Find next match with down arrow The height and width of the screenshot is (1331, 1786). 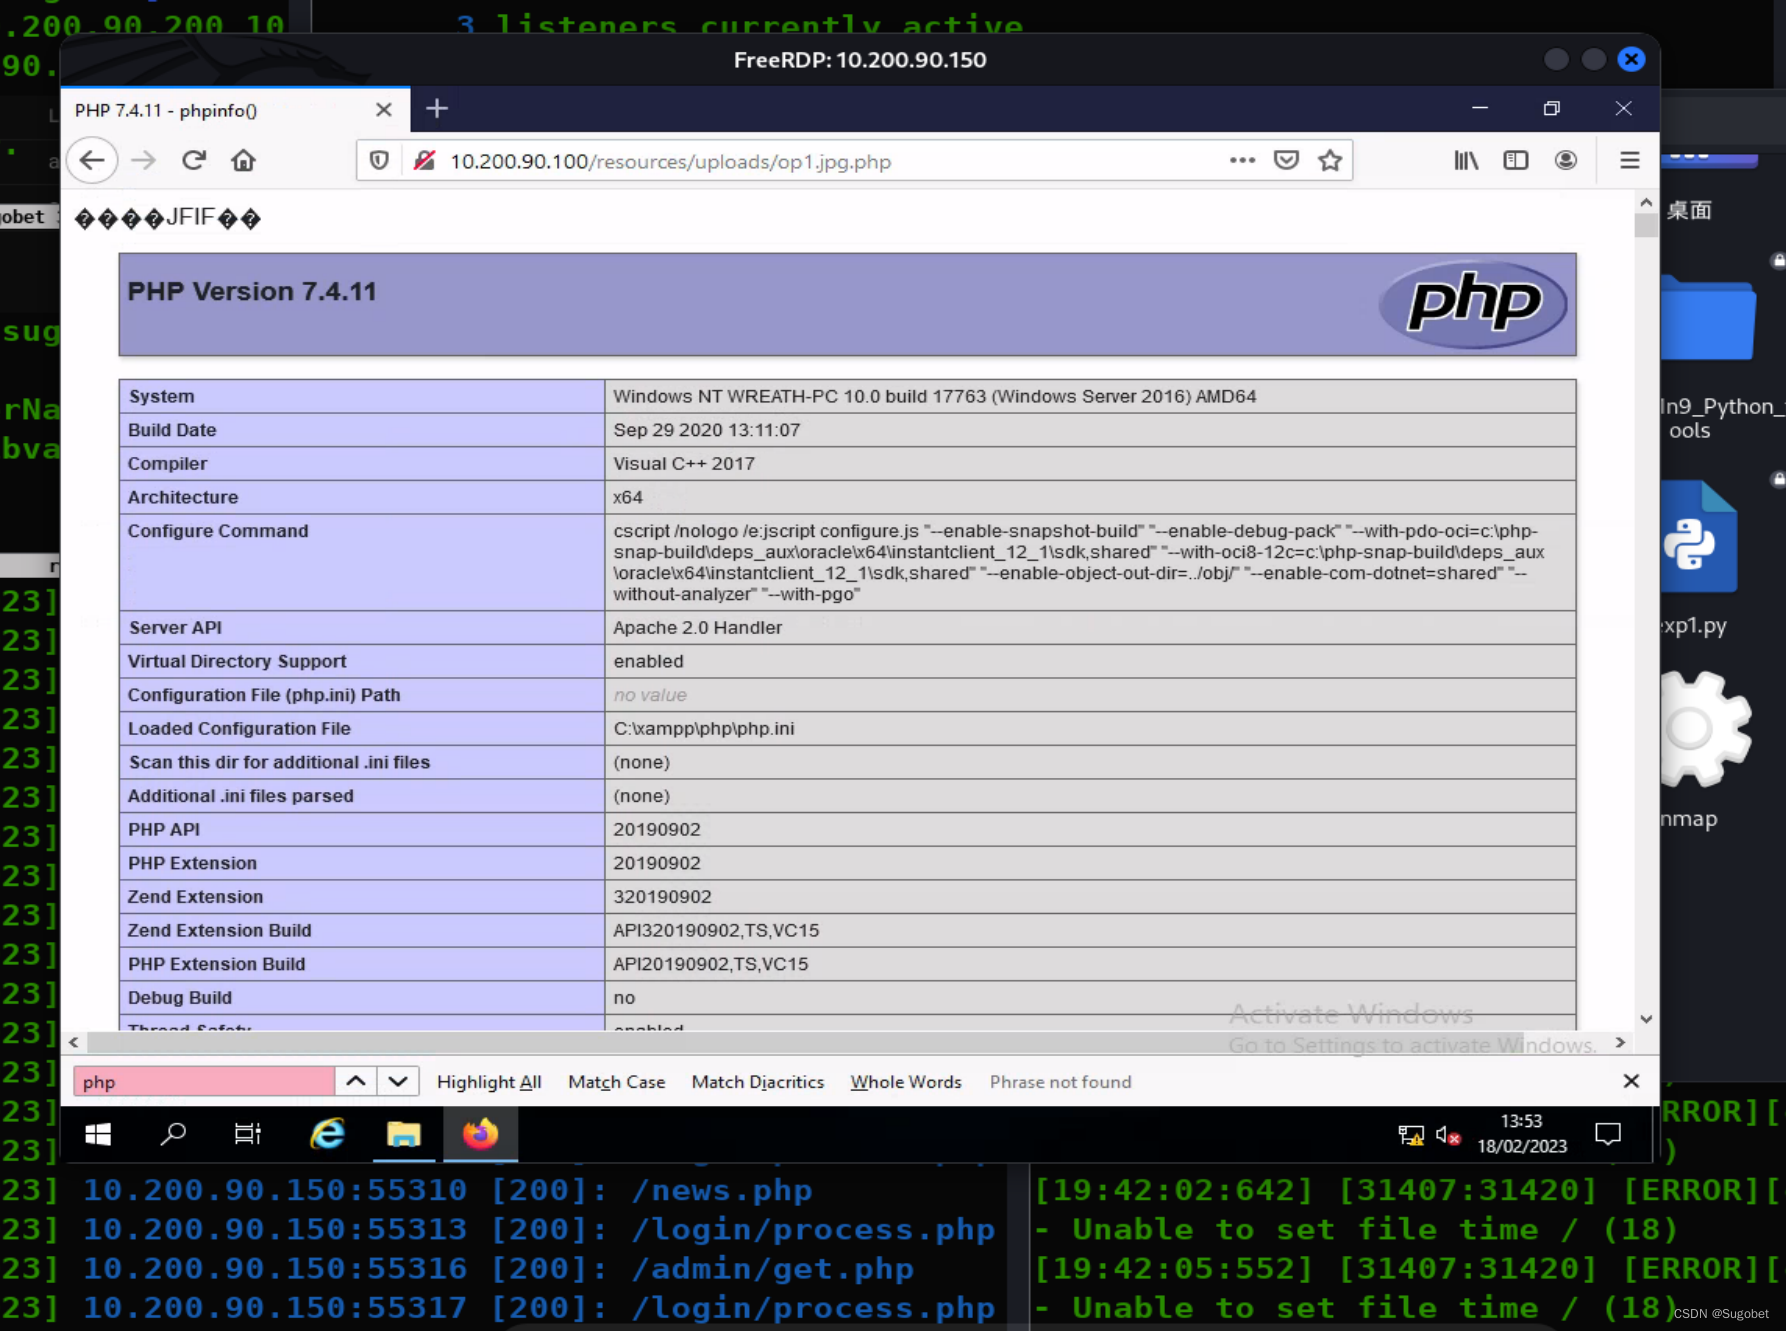[398, 1081]
